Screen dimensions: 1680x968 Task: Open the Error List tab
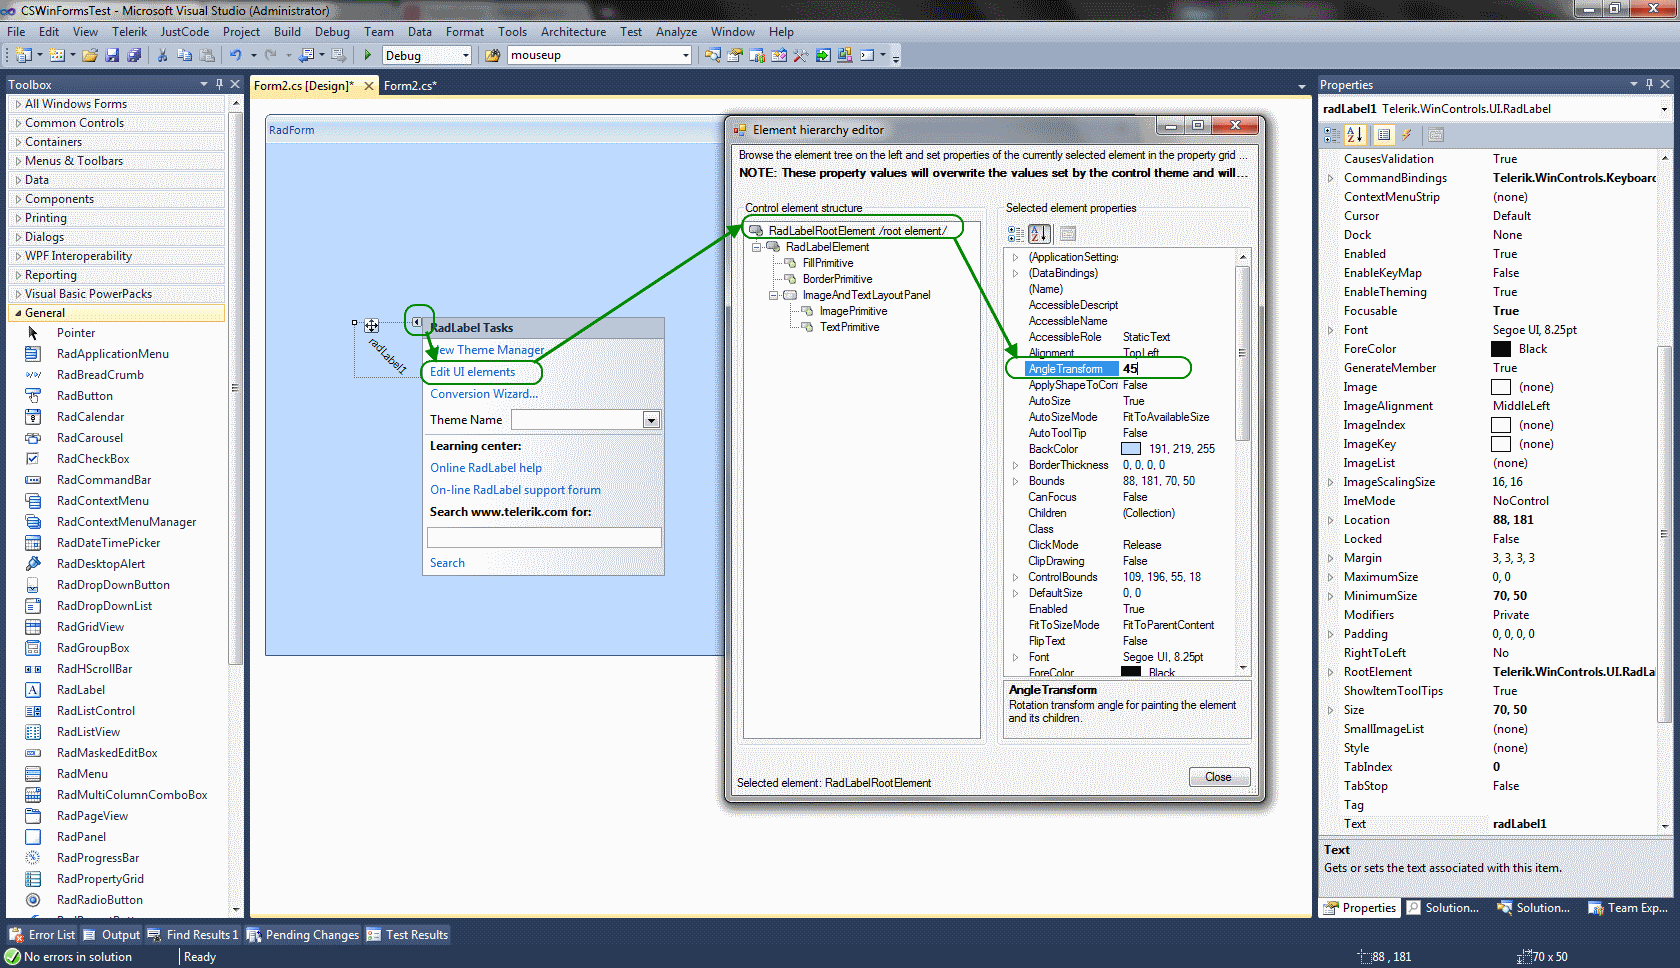[43, 935]
